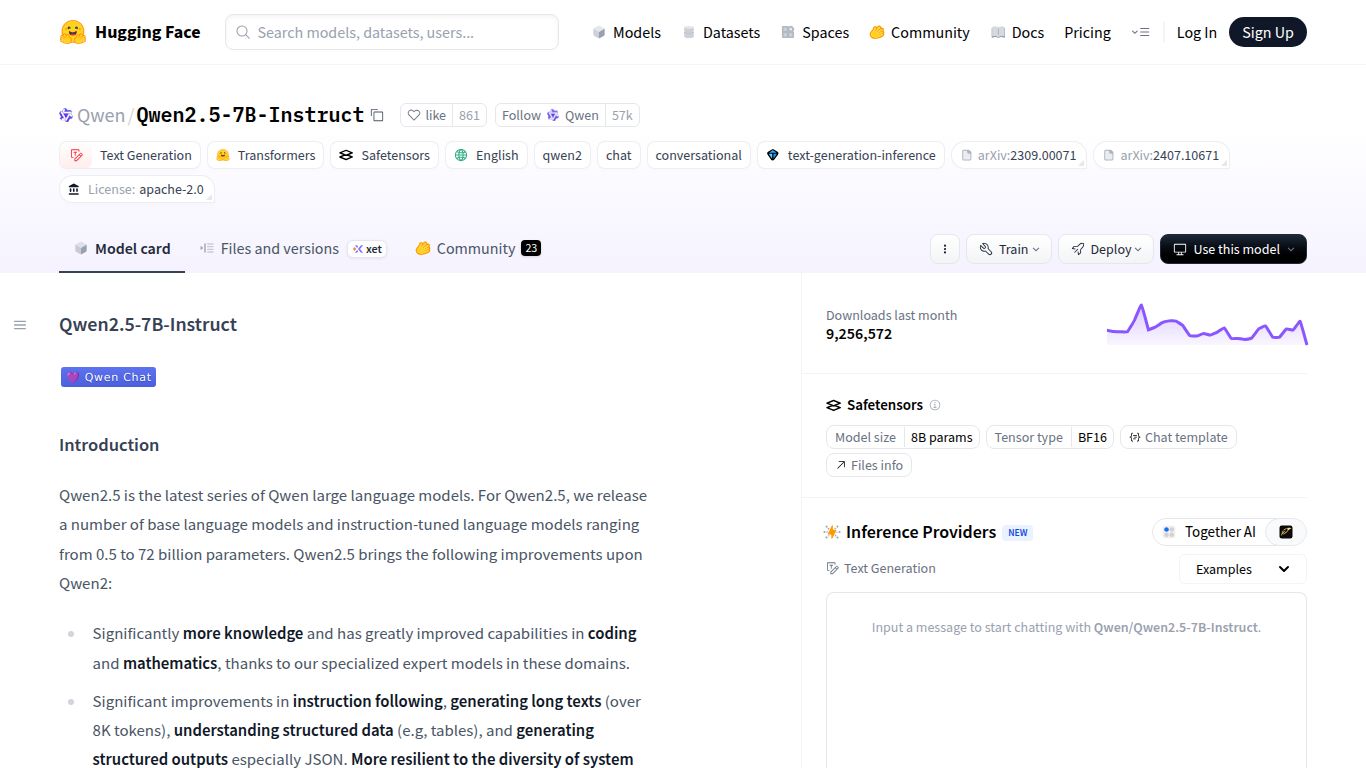Image resolution: width=1366 pixels, height=768 pixels.
Task: Open the three-dot more options menu
Action: point(945,249)
